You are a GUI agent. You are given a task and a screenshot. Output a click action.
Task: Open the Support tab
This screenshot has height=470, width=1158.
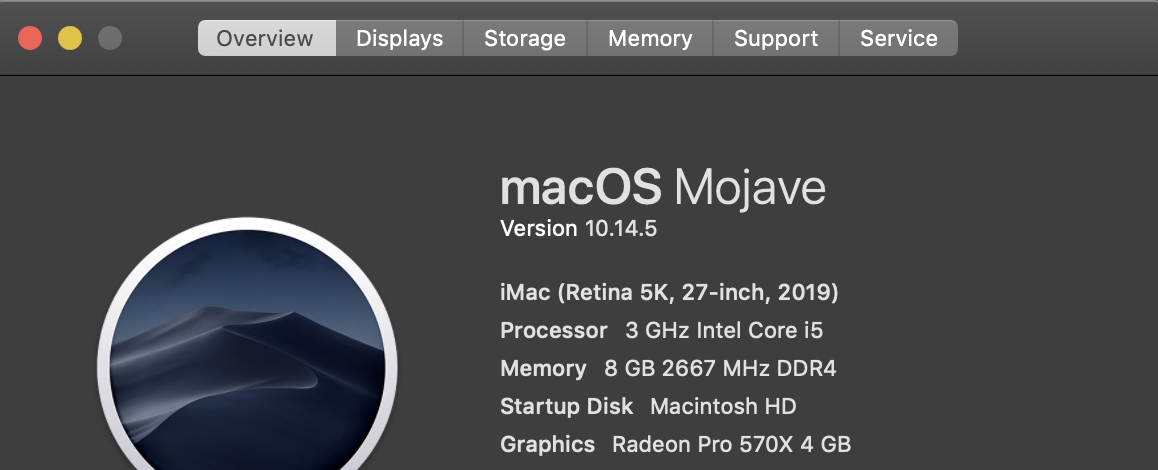click(776, 39)
